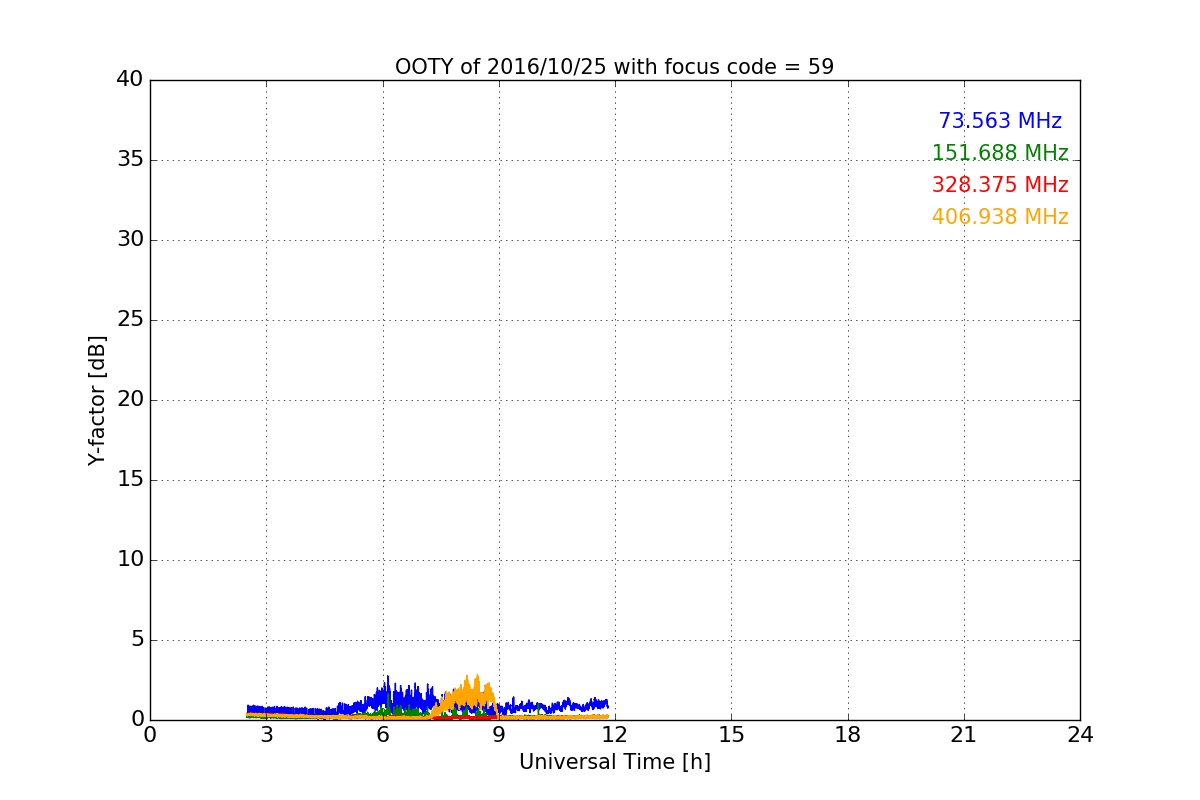Click the x-axis tick label 9

coord(499,735)
